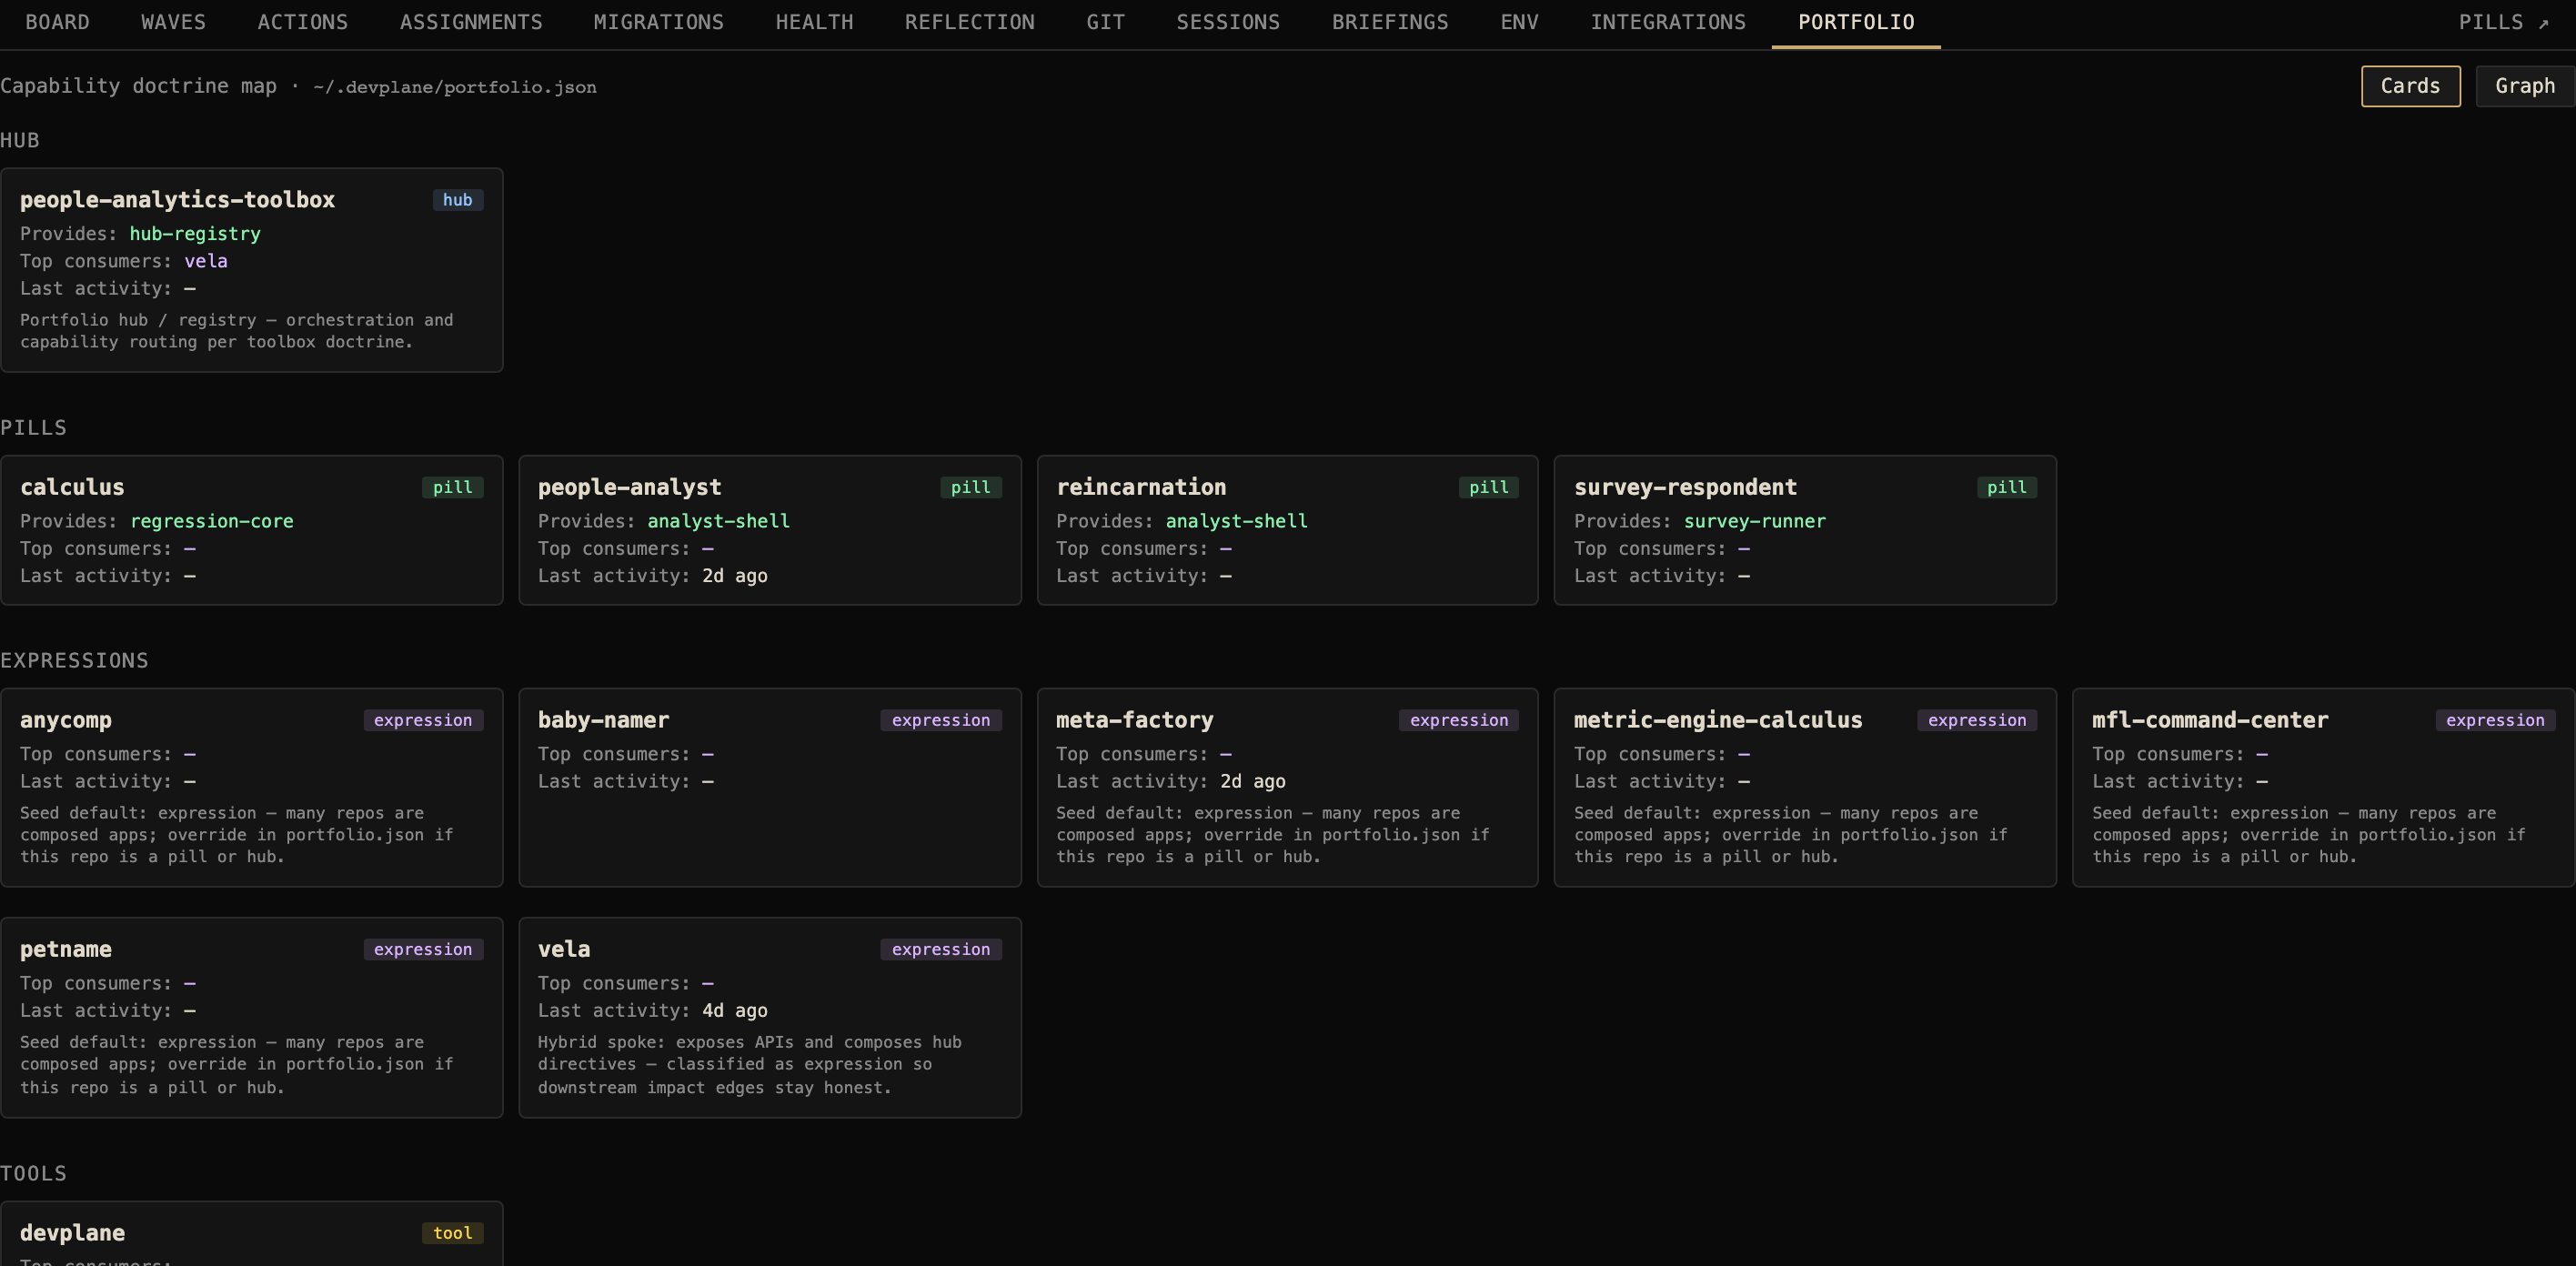The height and width of the screenshot is (1266, 2576).
Task: Switch to Graph view
Action: [x=2525, y=86]
